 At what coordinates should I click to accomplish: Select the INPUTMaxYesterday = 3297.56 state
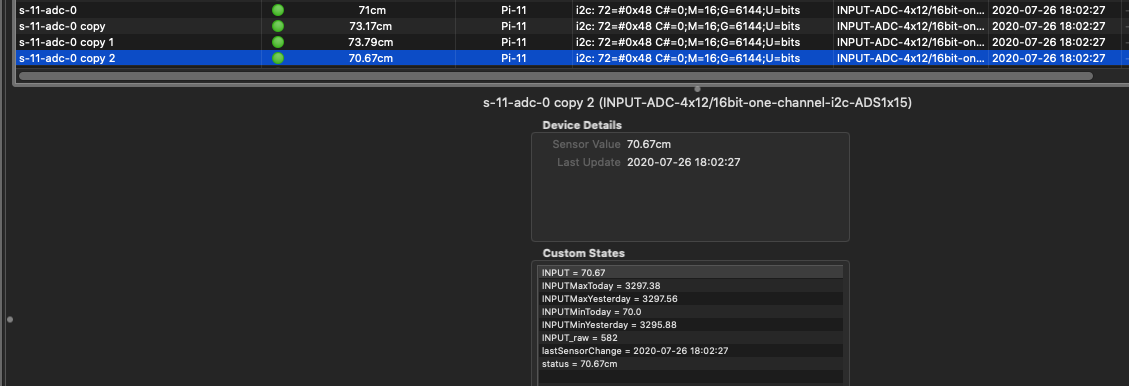(x=690, y=298)
